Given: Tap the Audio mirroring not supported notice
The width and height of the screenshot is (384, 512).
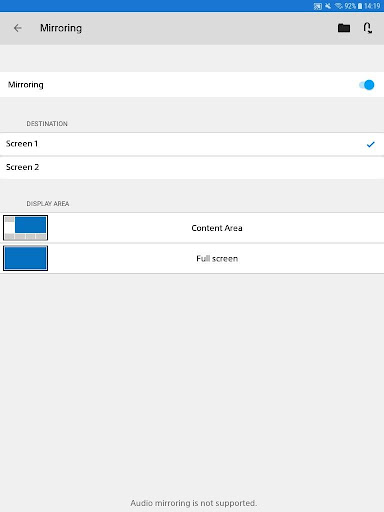Looking at the screenshot, I should coord(194,503).
